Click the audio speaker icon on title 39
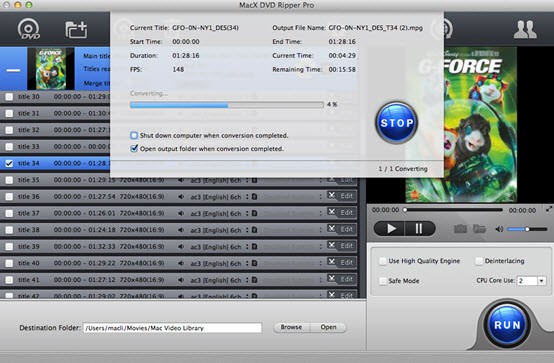554x363 pixels. coord(181,247)
